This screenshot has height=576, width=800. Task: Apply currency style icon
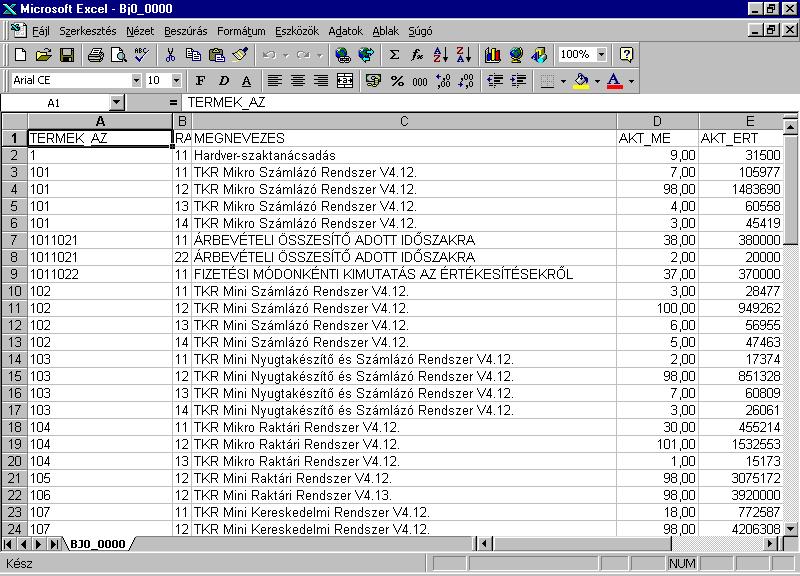tap(373, 81)
